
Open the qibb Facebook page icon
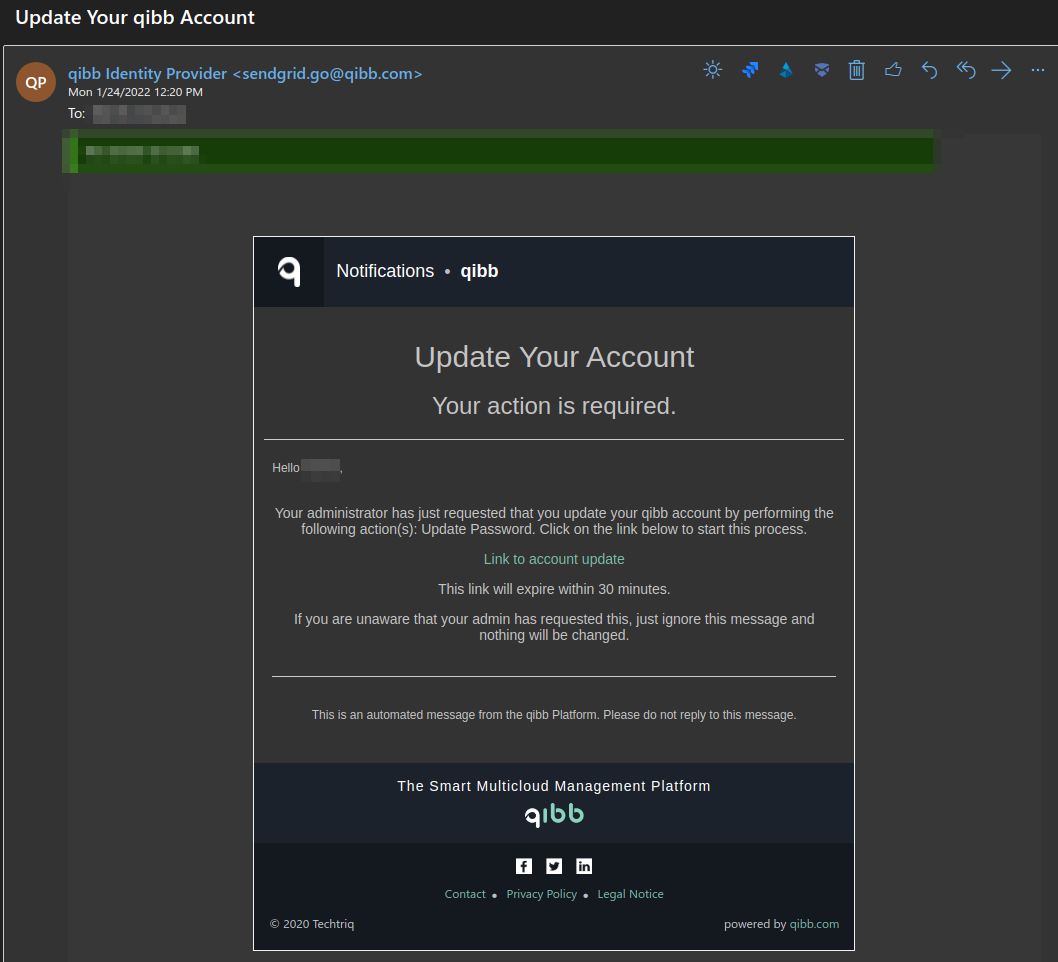[x=524, y=866]
